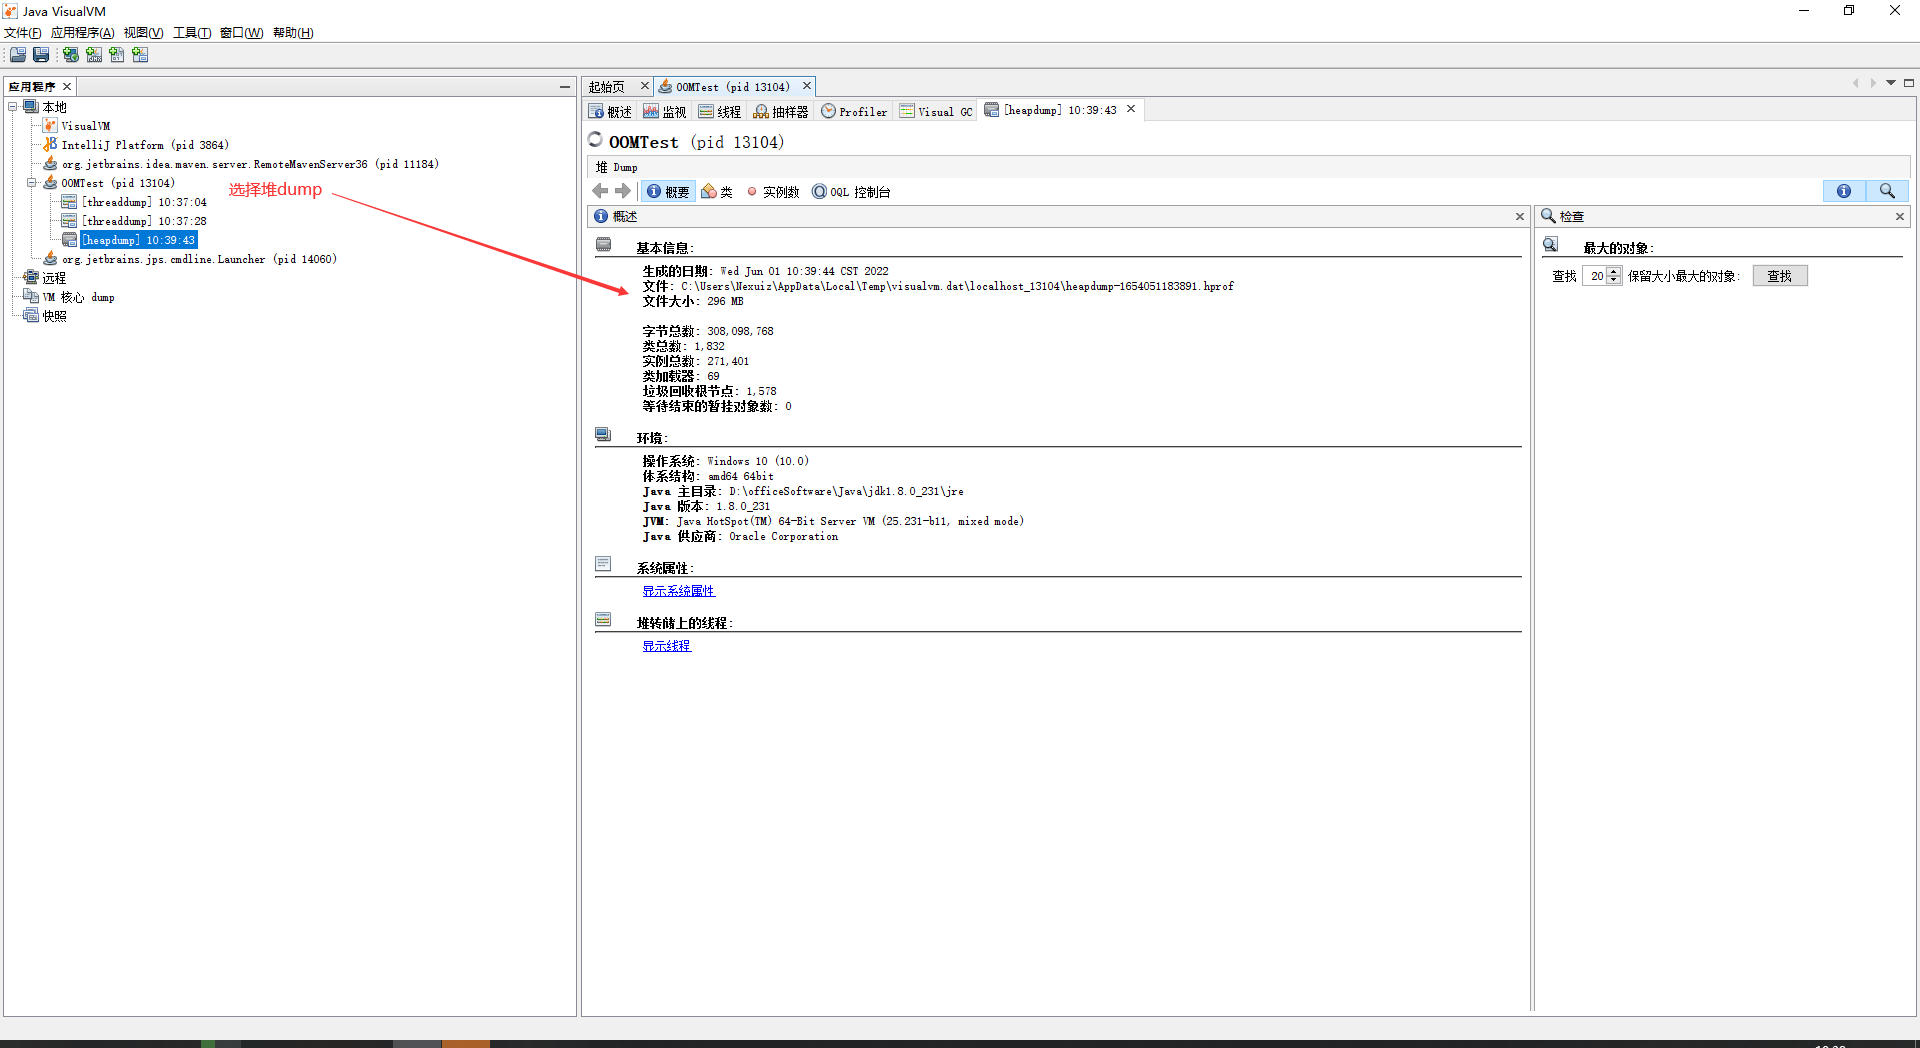
Task: Switch to the Profiler tab
Action: click(854, 111)
